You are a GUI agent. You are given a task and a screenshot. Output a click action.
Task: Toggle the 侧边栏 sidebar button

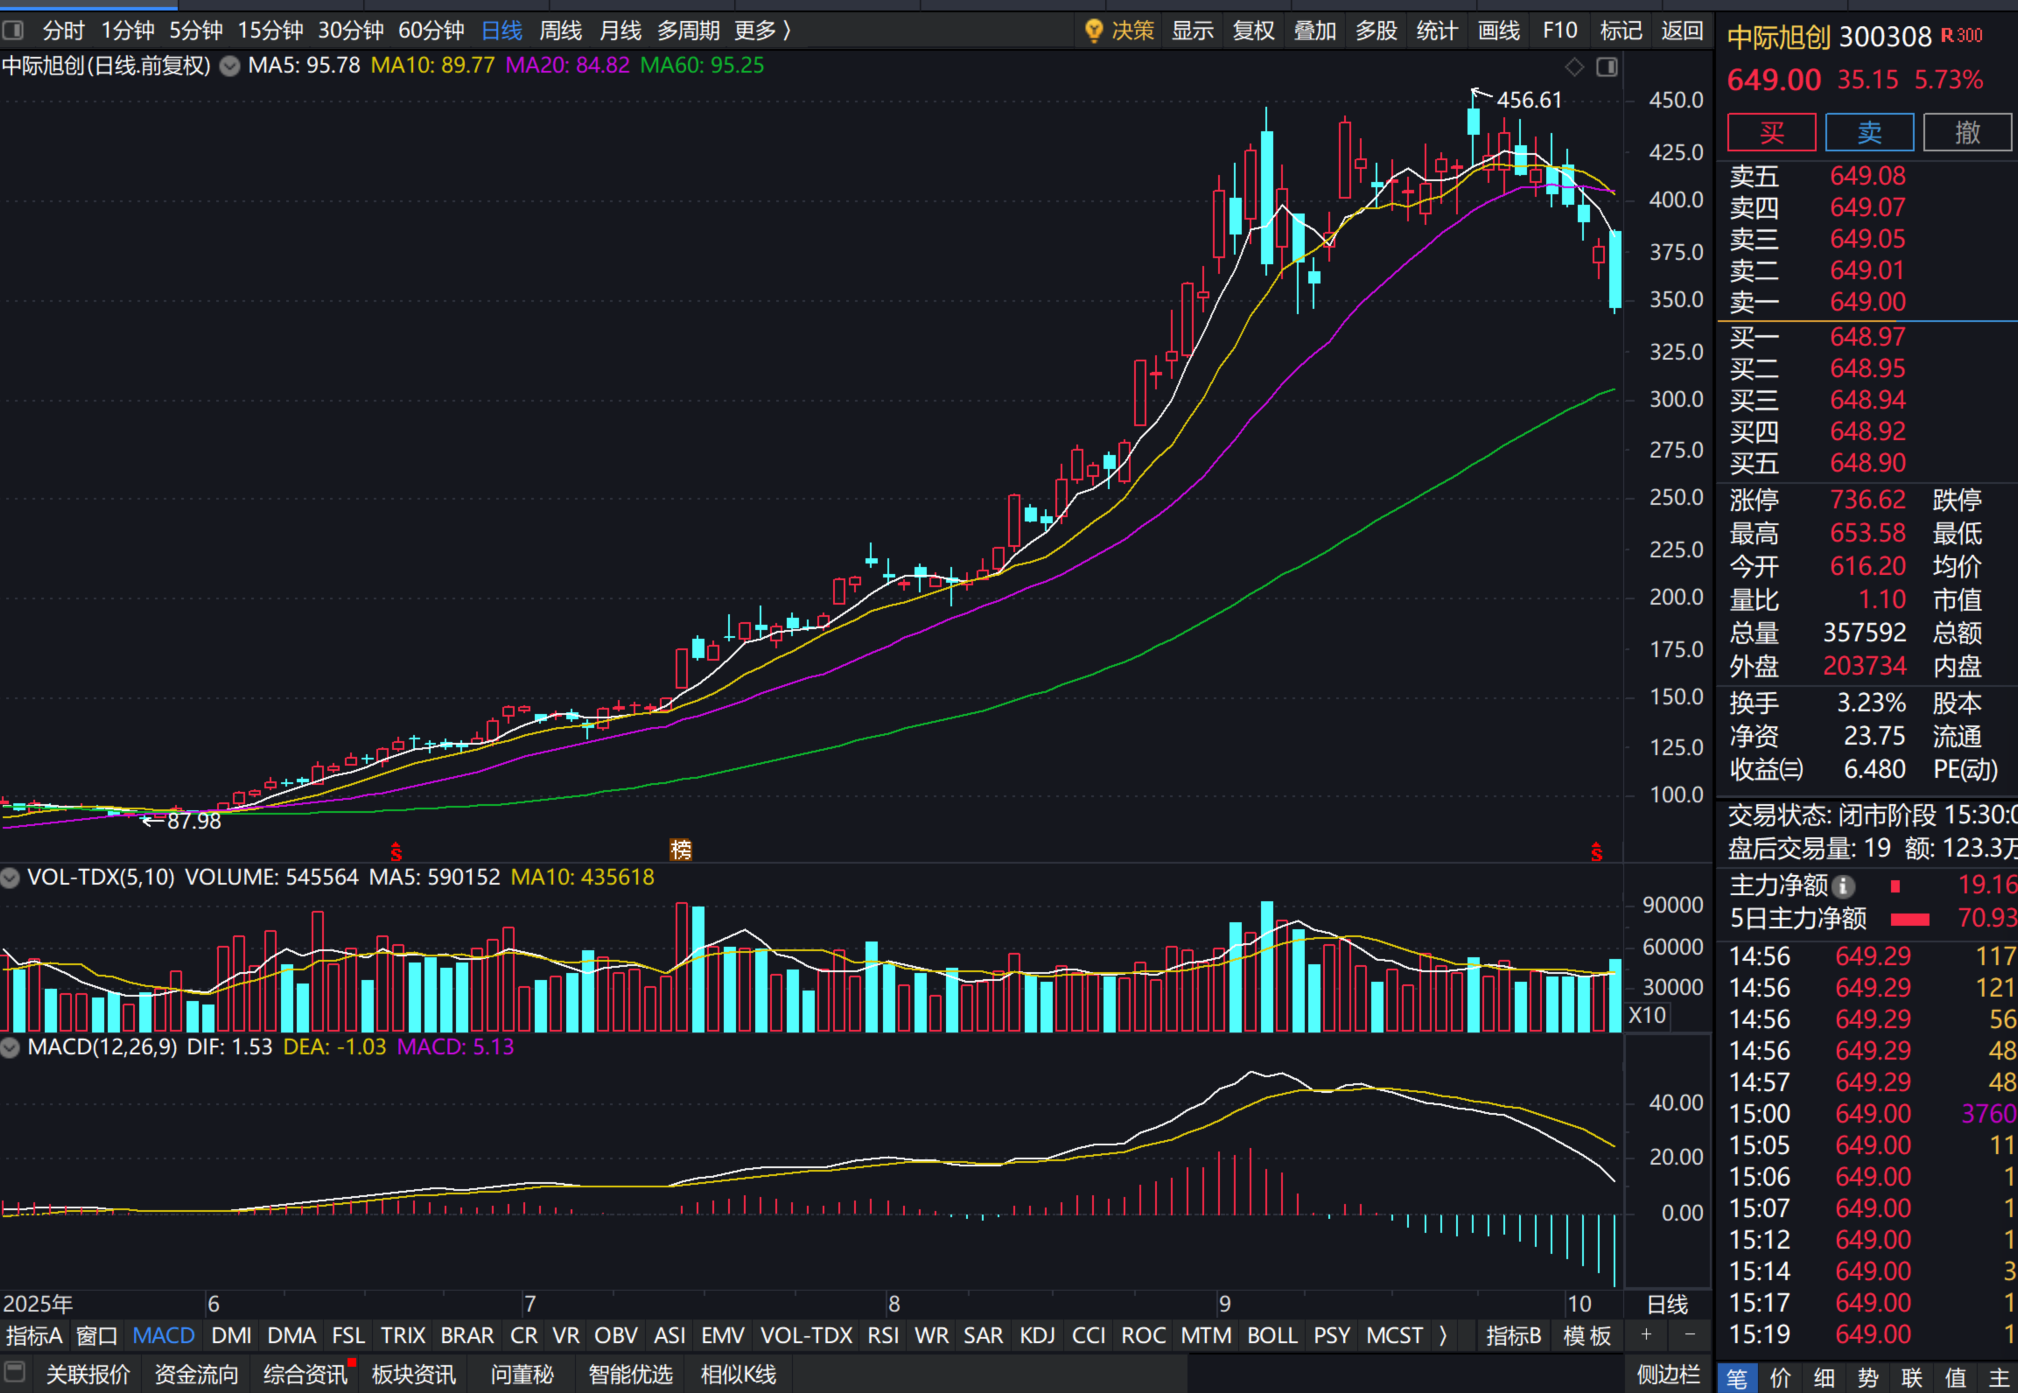tap(1668, 1375)
